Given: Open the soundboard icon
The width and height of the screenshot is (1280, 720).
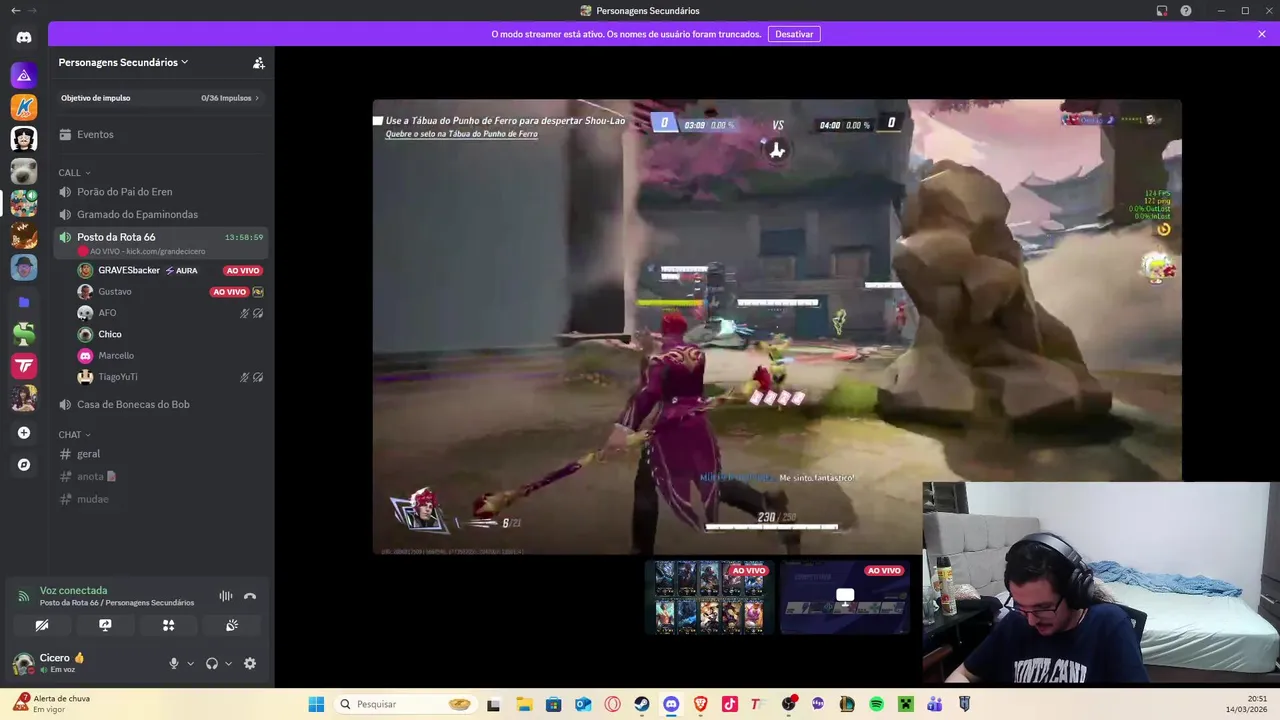Looking at the screenshot, I should [x=232, y=625].
